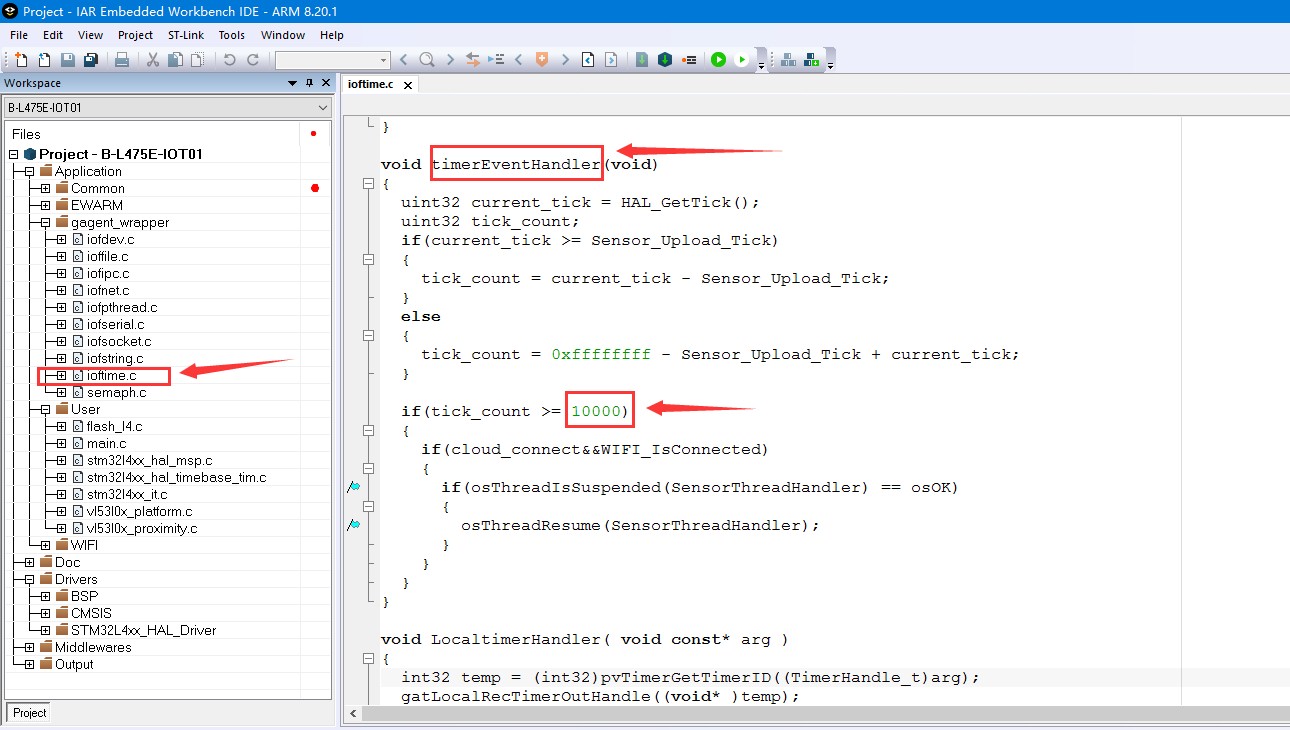
Task: Open the ST-Link menu
Action: (x=185, y=35)
